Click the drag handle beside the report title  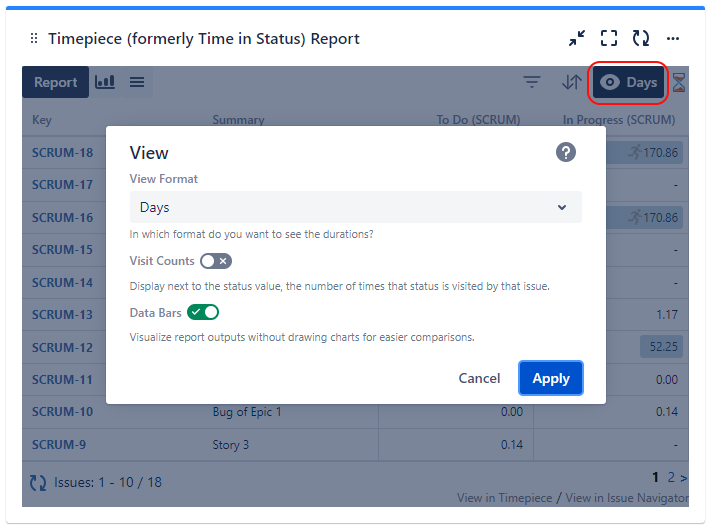click(34, 39)
